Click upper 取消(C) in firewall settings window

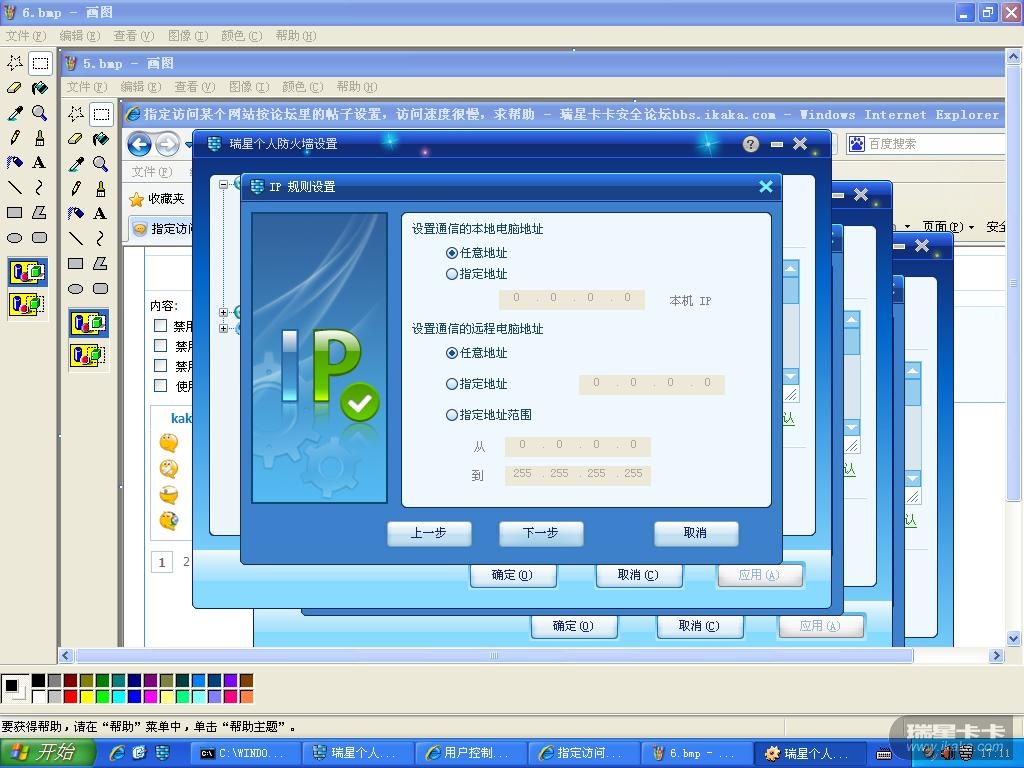(x=639, y=575)
